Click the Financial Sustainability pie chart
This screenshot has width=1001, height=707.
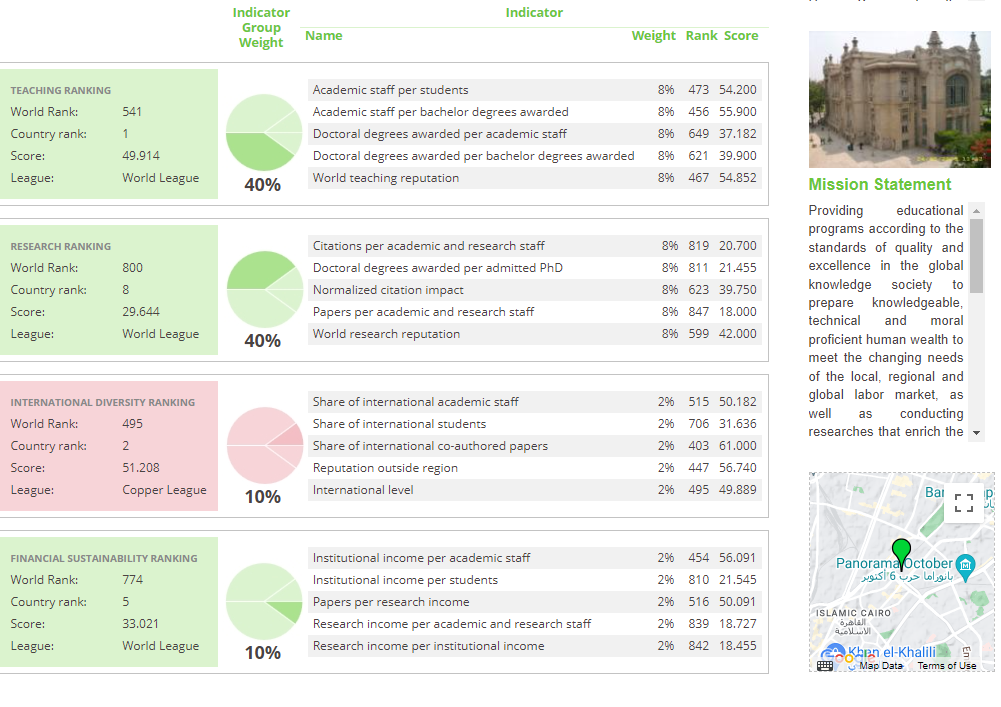(264, 600)
